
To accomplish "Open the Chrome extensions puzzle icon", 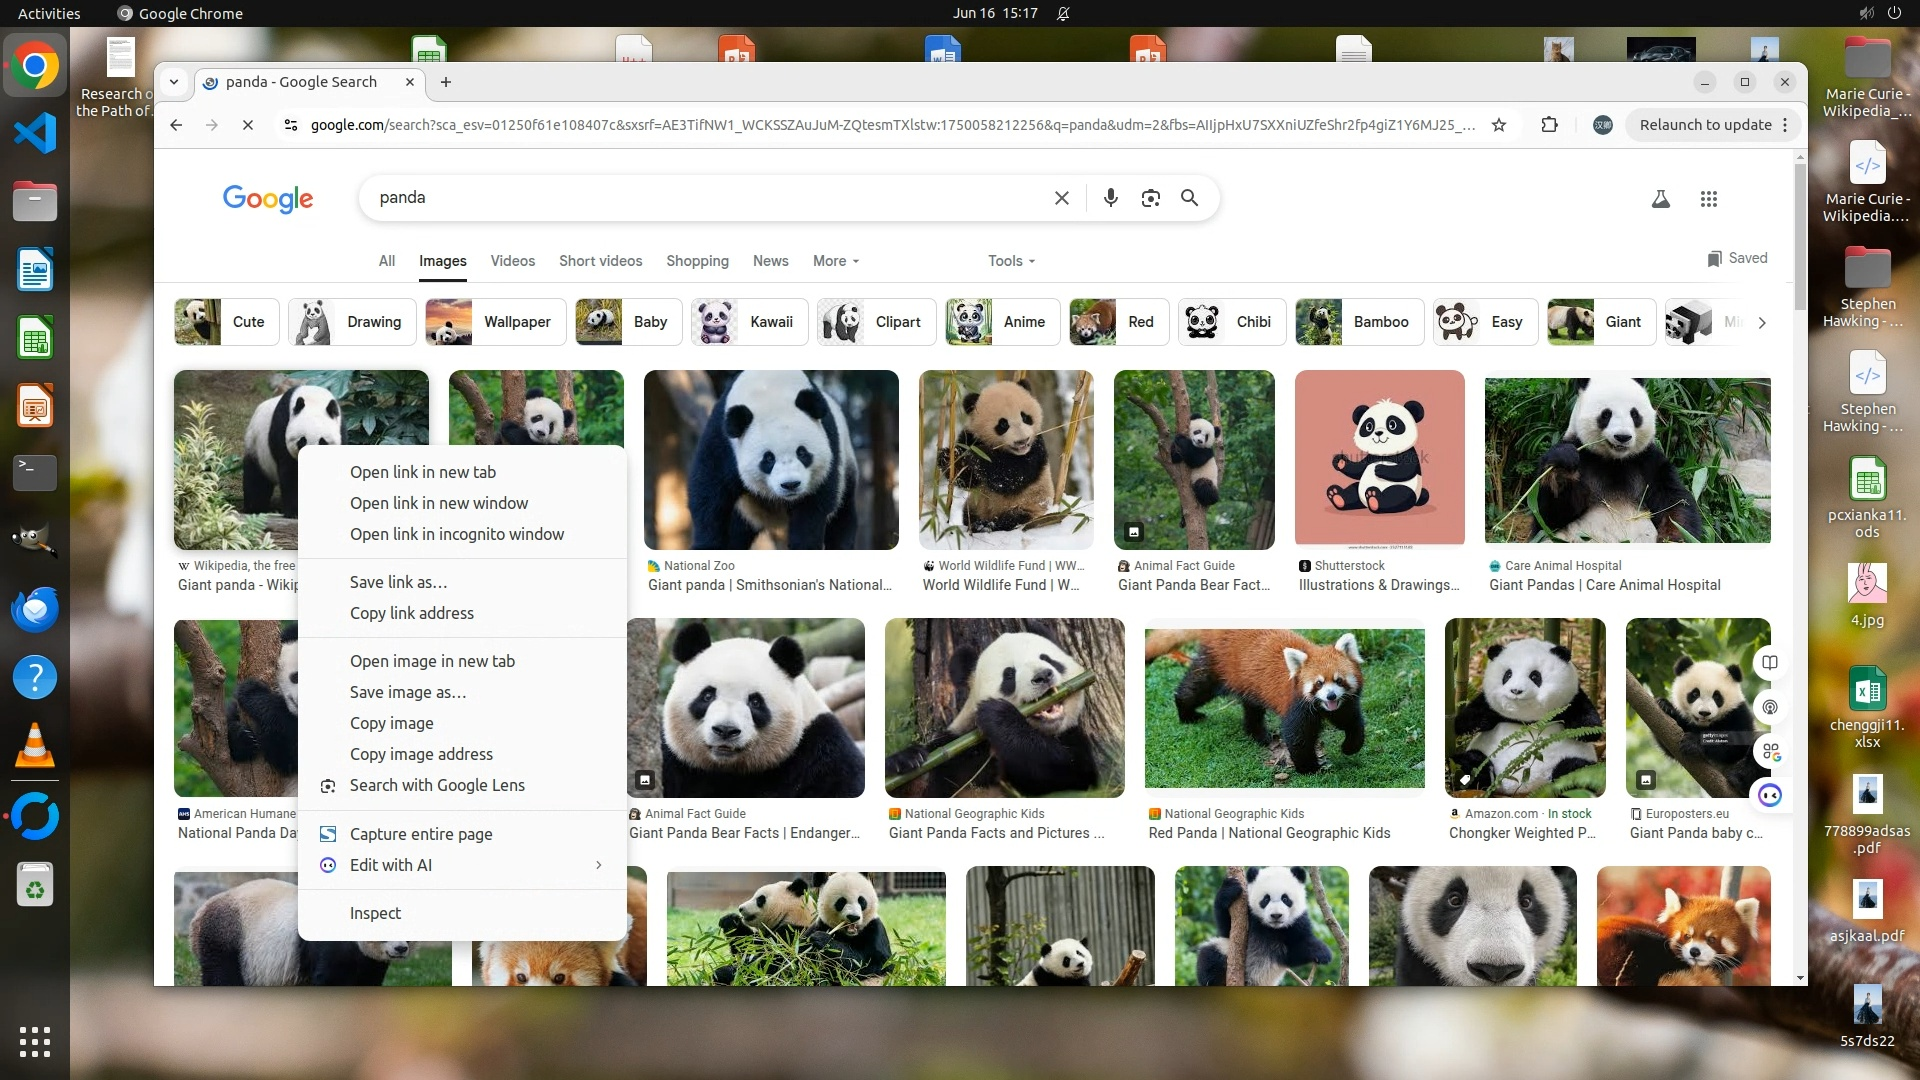I will [1549, 125].
